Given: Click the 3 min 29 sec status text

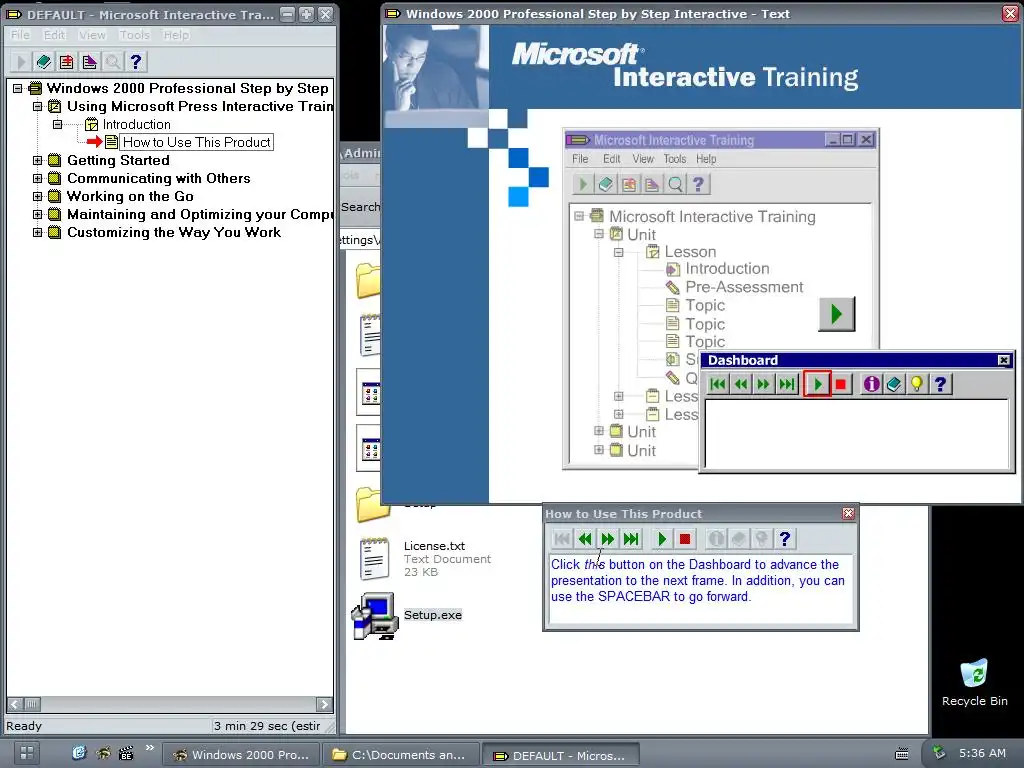Looking at the screenshot, I should pos(266,726).
